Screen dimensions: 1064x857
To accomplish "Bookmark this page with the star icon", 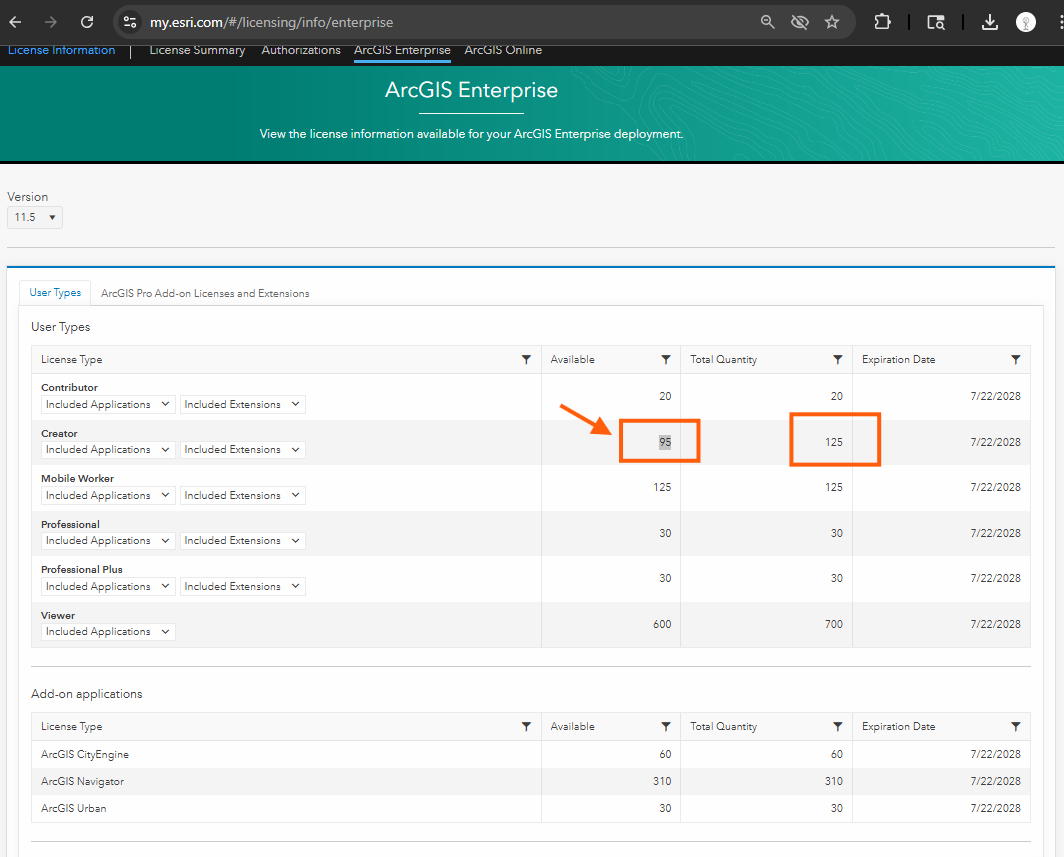I will click(832, 22).
